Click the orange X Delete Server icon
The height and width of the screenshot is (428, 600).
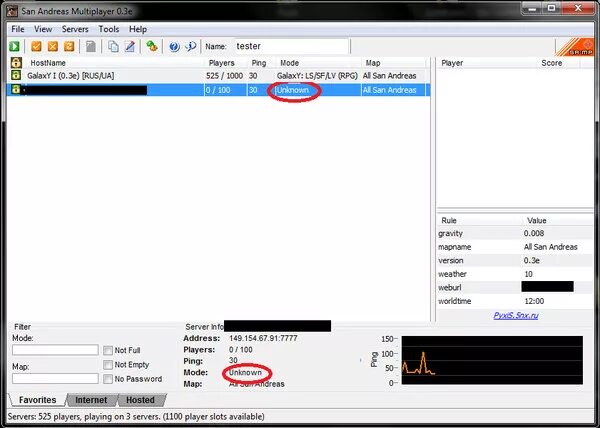tap(52, 46)
